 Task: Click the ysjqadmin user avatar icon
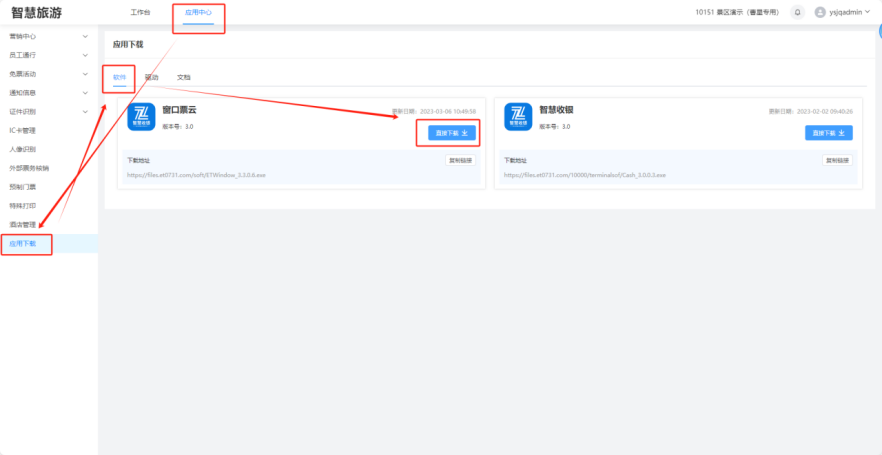tap(821, 12)
